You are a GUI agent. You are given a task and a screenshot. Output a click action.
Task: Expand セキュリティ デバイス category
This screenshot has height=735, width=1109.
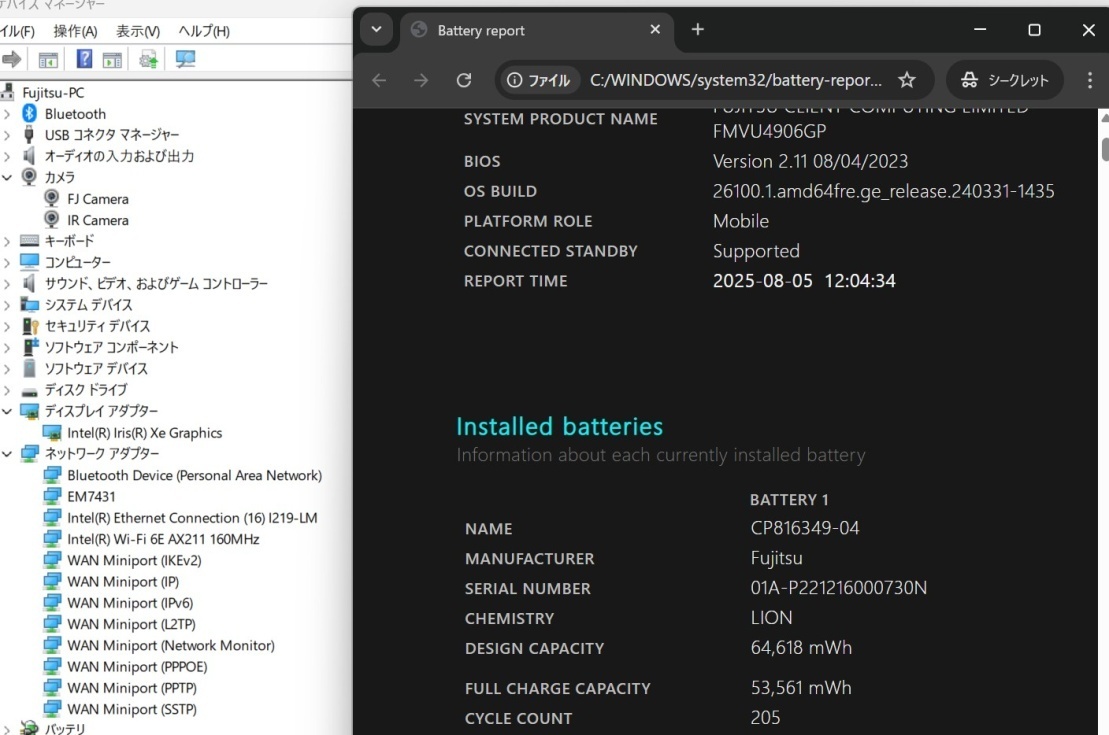tap(7, 326)
